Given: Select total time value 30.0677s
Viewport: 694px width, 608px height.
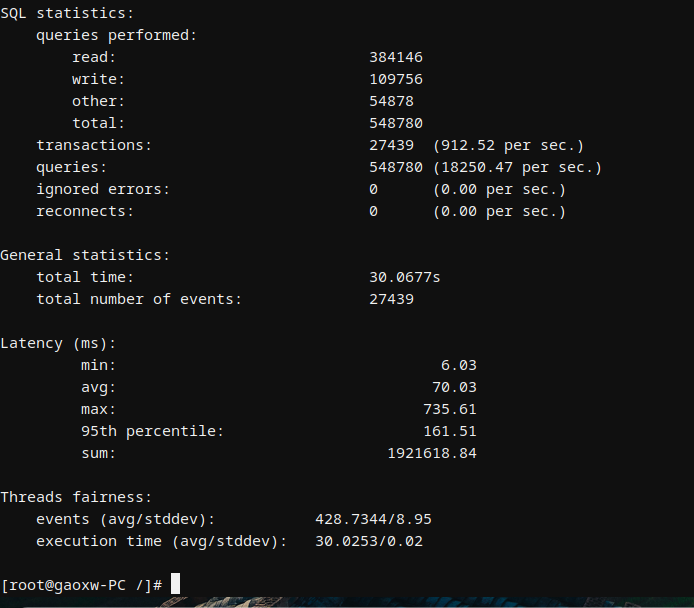Looking at the screenshot, I should (x=405, y=277).
